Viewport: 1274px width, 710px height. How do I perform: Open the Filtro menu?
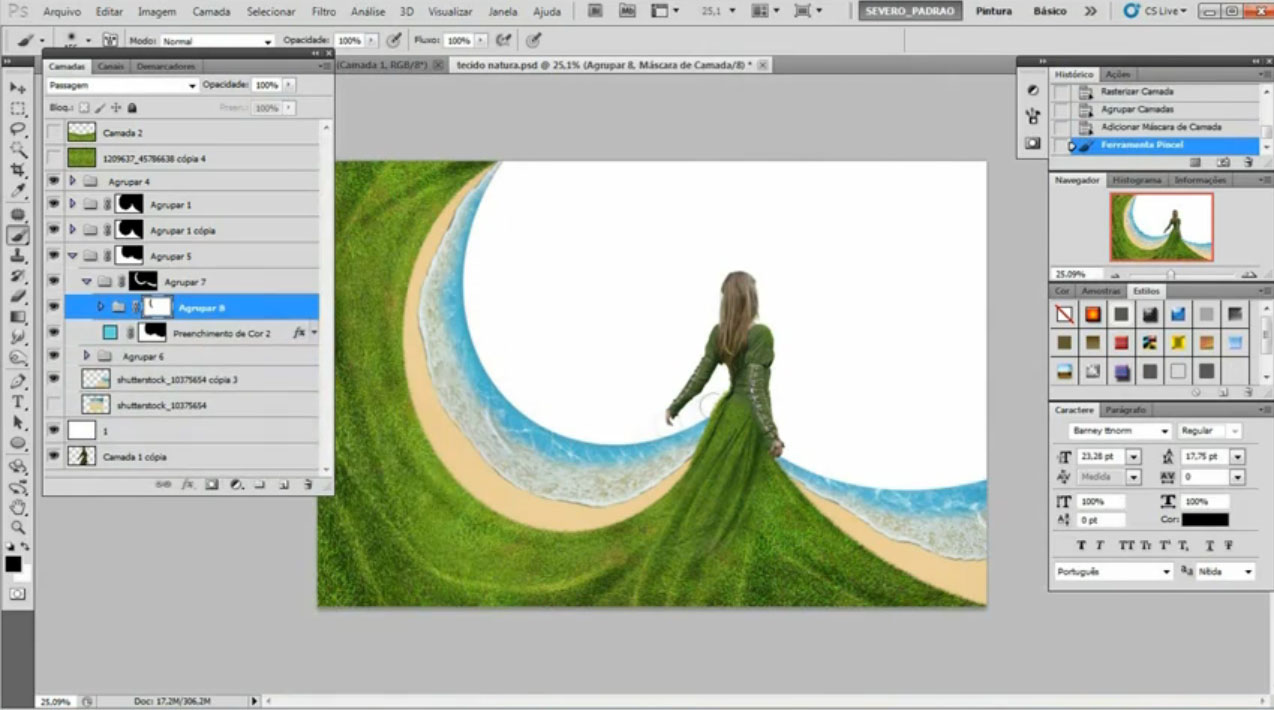point(323,12)
